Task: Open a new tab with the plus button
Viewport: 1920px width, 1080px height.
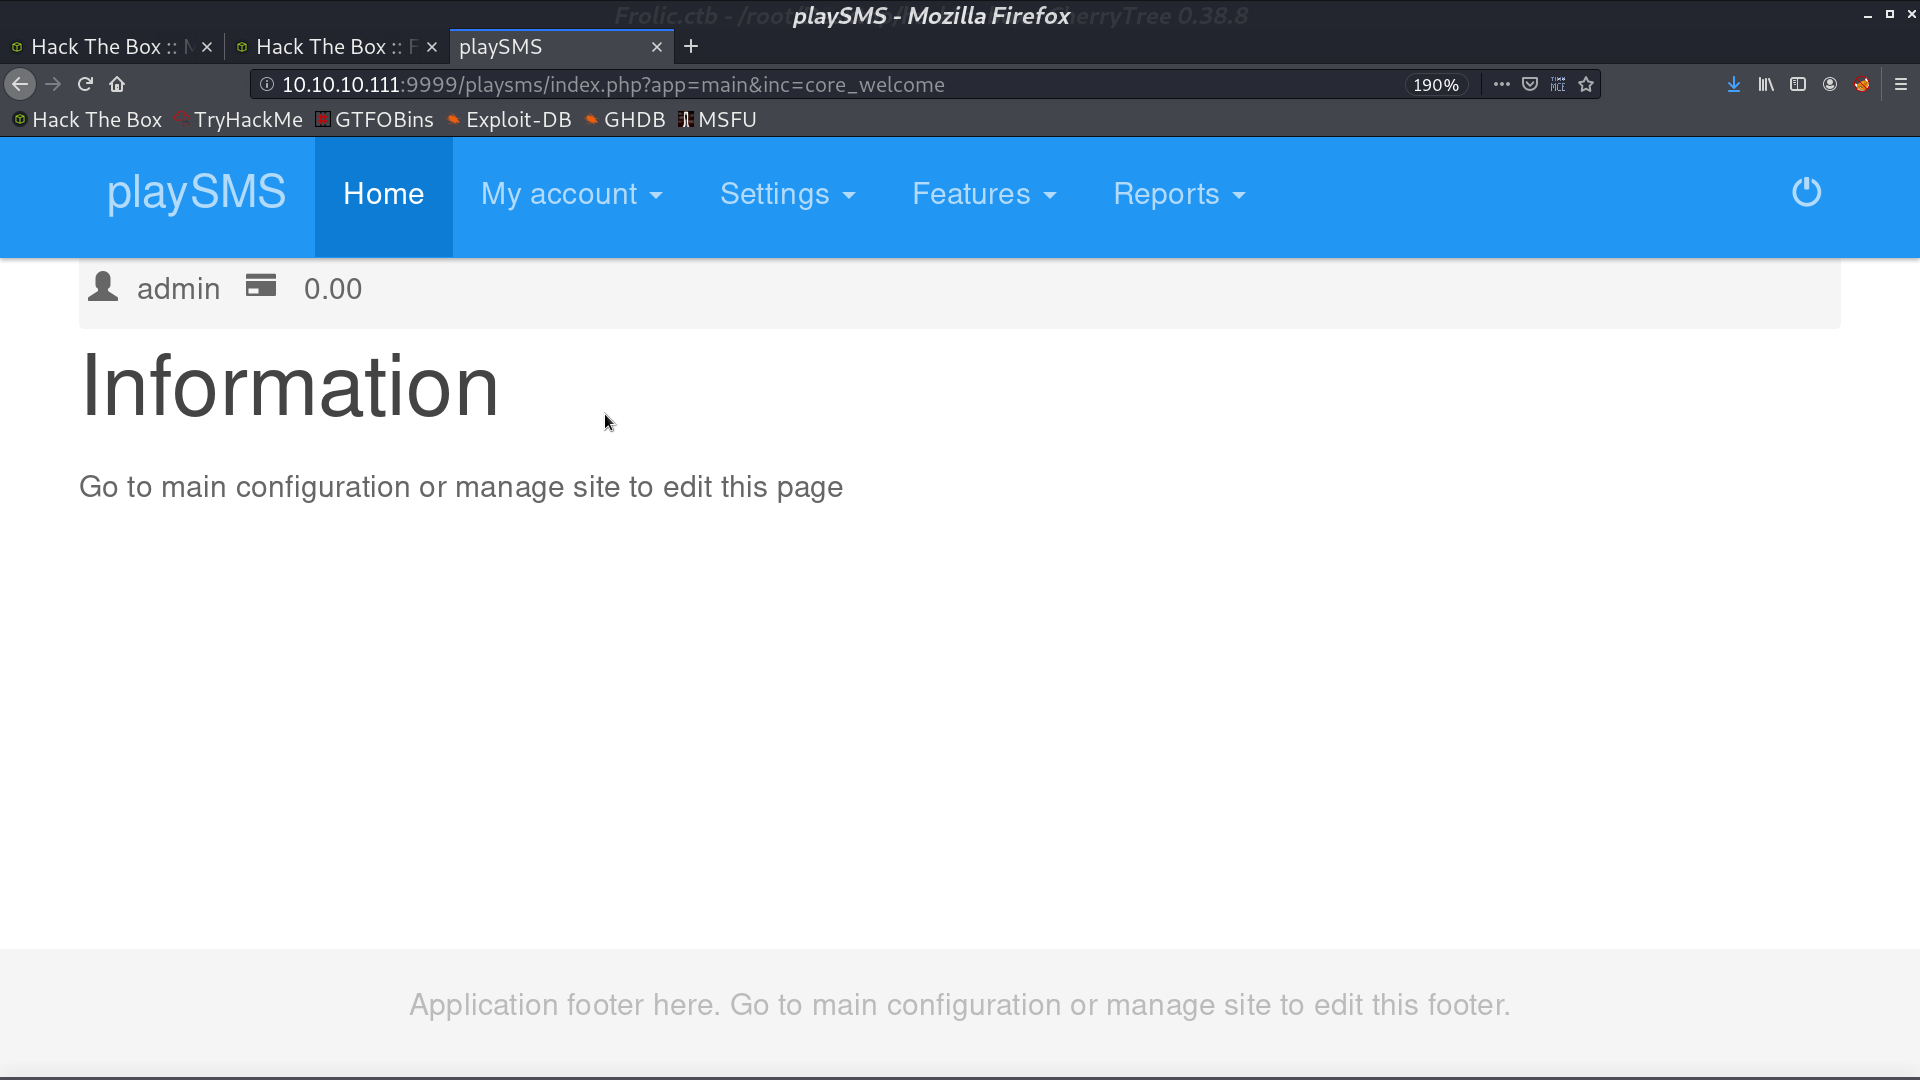Action: (691, 47)
